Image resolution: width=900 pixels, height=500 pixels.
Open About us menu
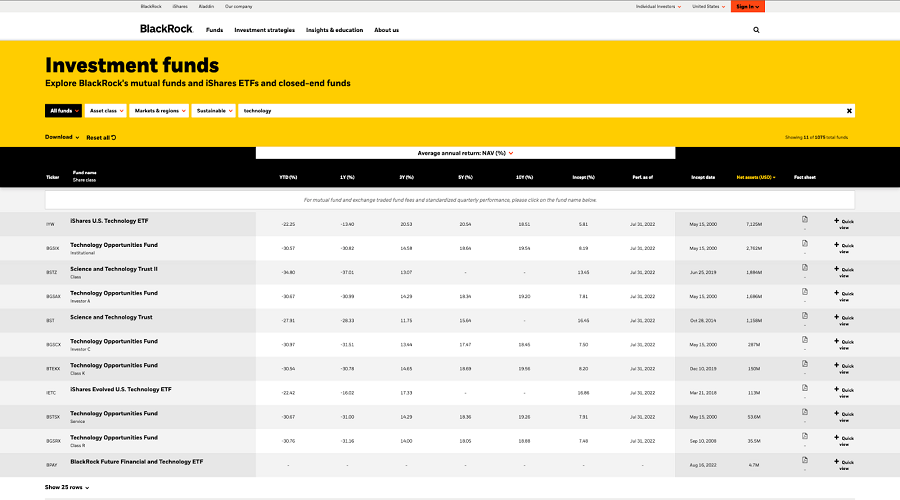pyautogui.click(x=386, y=30)
